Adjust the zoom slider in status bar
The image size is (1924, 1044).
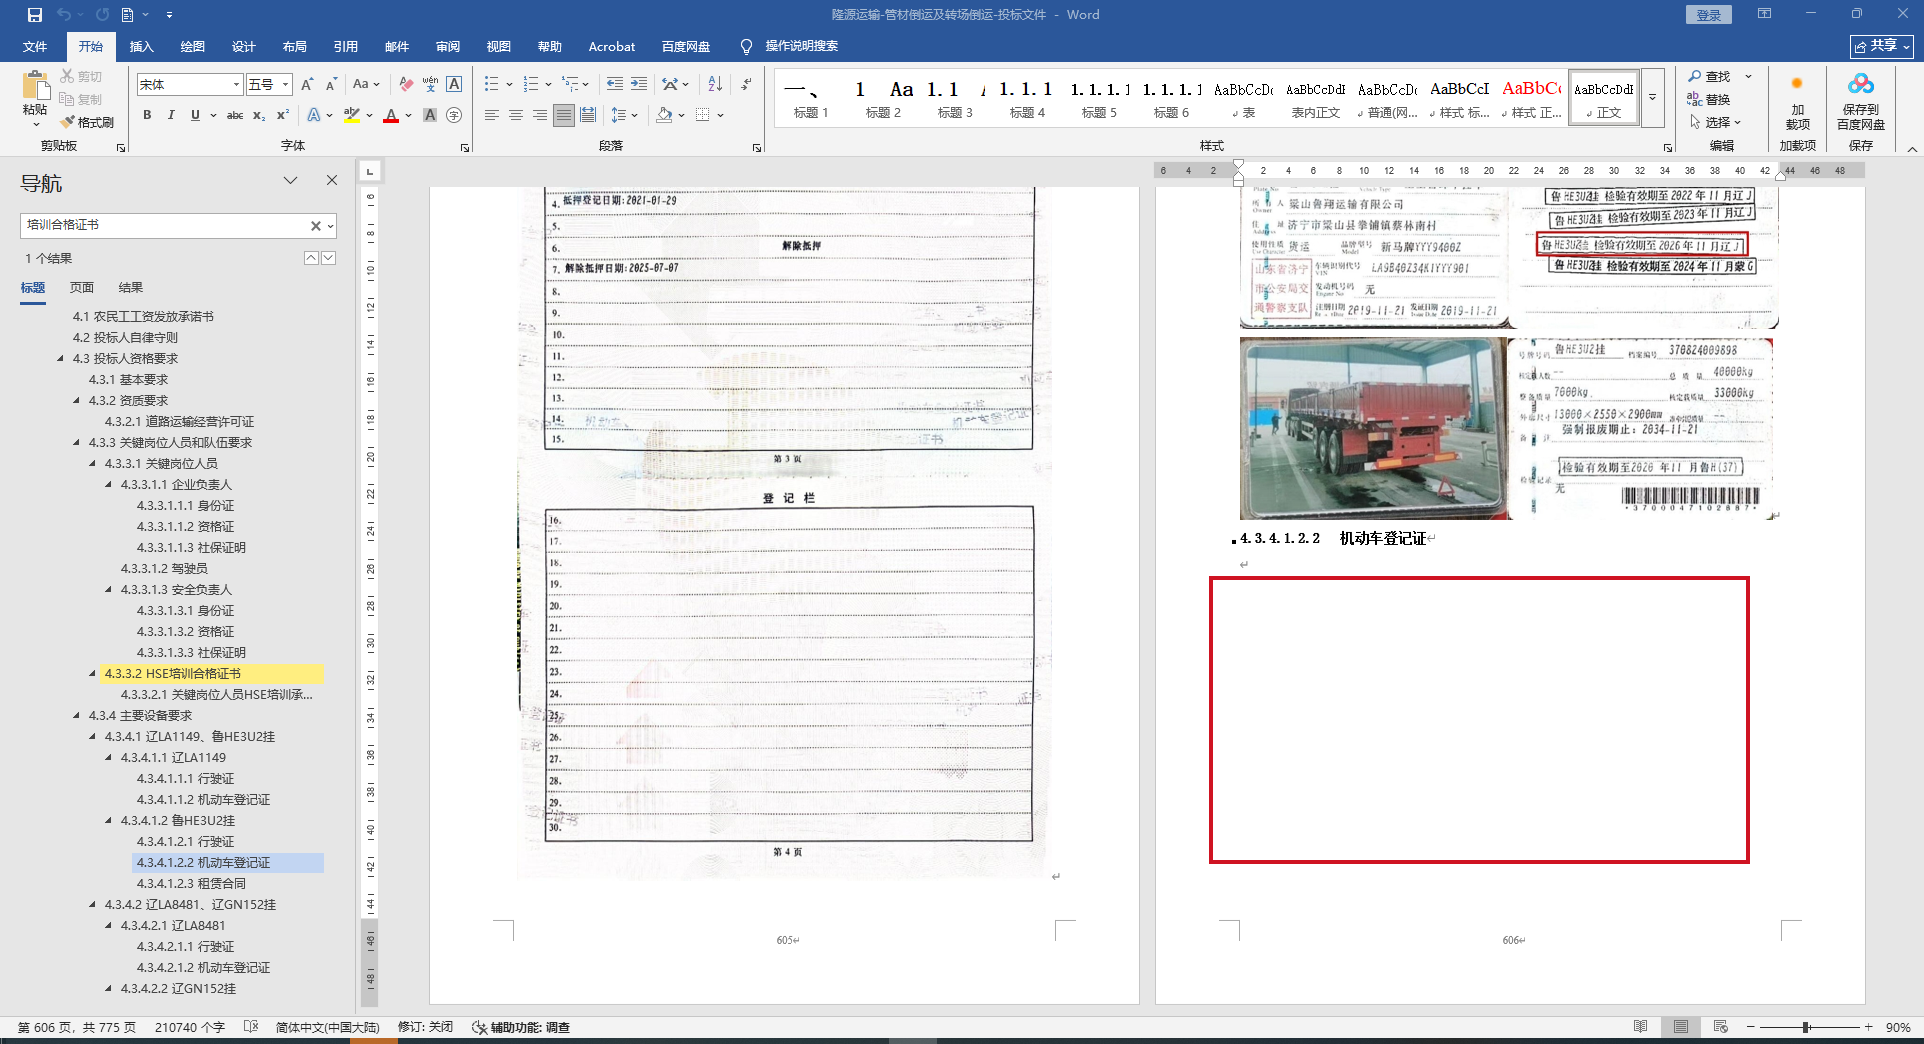pyautogui.click(x=1806, y=1027)
